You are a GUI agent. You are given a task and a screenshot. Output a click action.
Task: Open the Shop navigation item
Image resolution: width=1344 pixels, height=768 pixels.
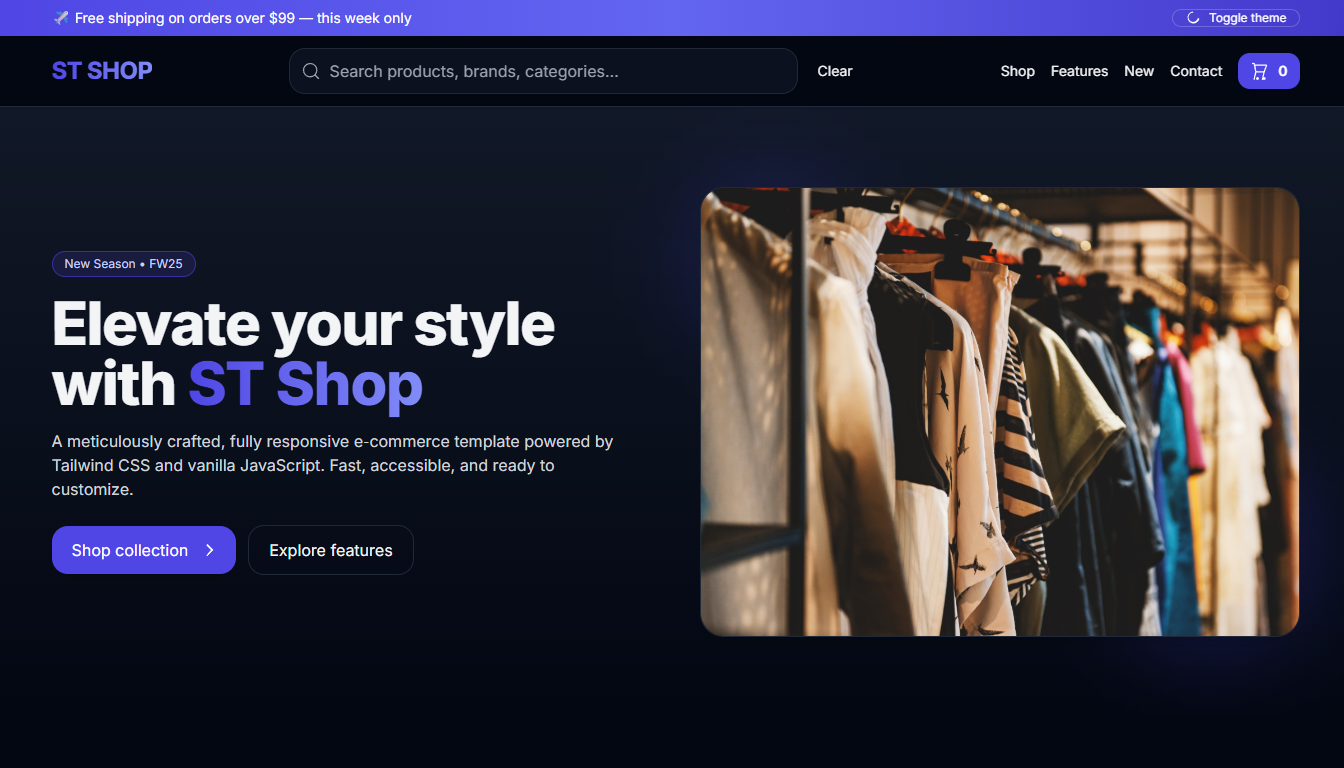1017,71
